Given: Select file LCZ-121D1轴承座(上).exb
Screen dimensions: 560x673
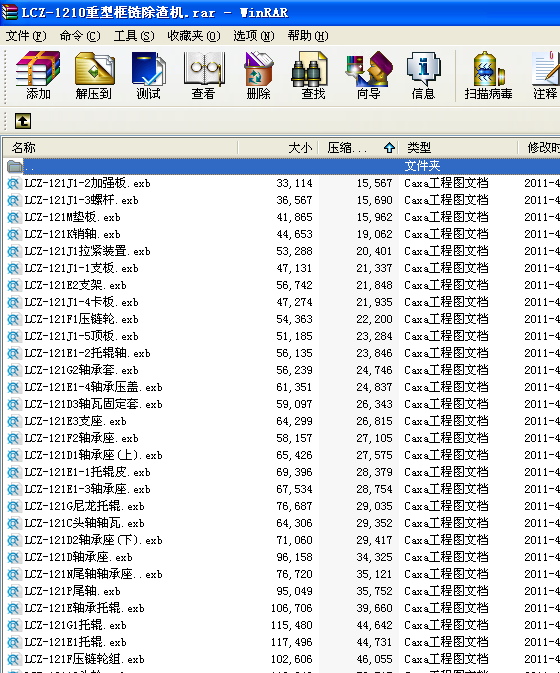Looking at the screenshot, I should click(93, 455).
